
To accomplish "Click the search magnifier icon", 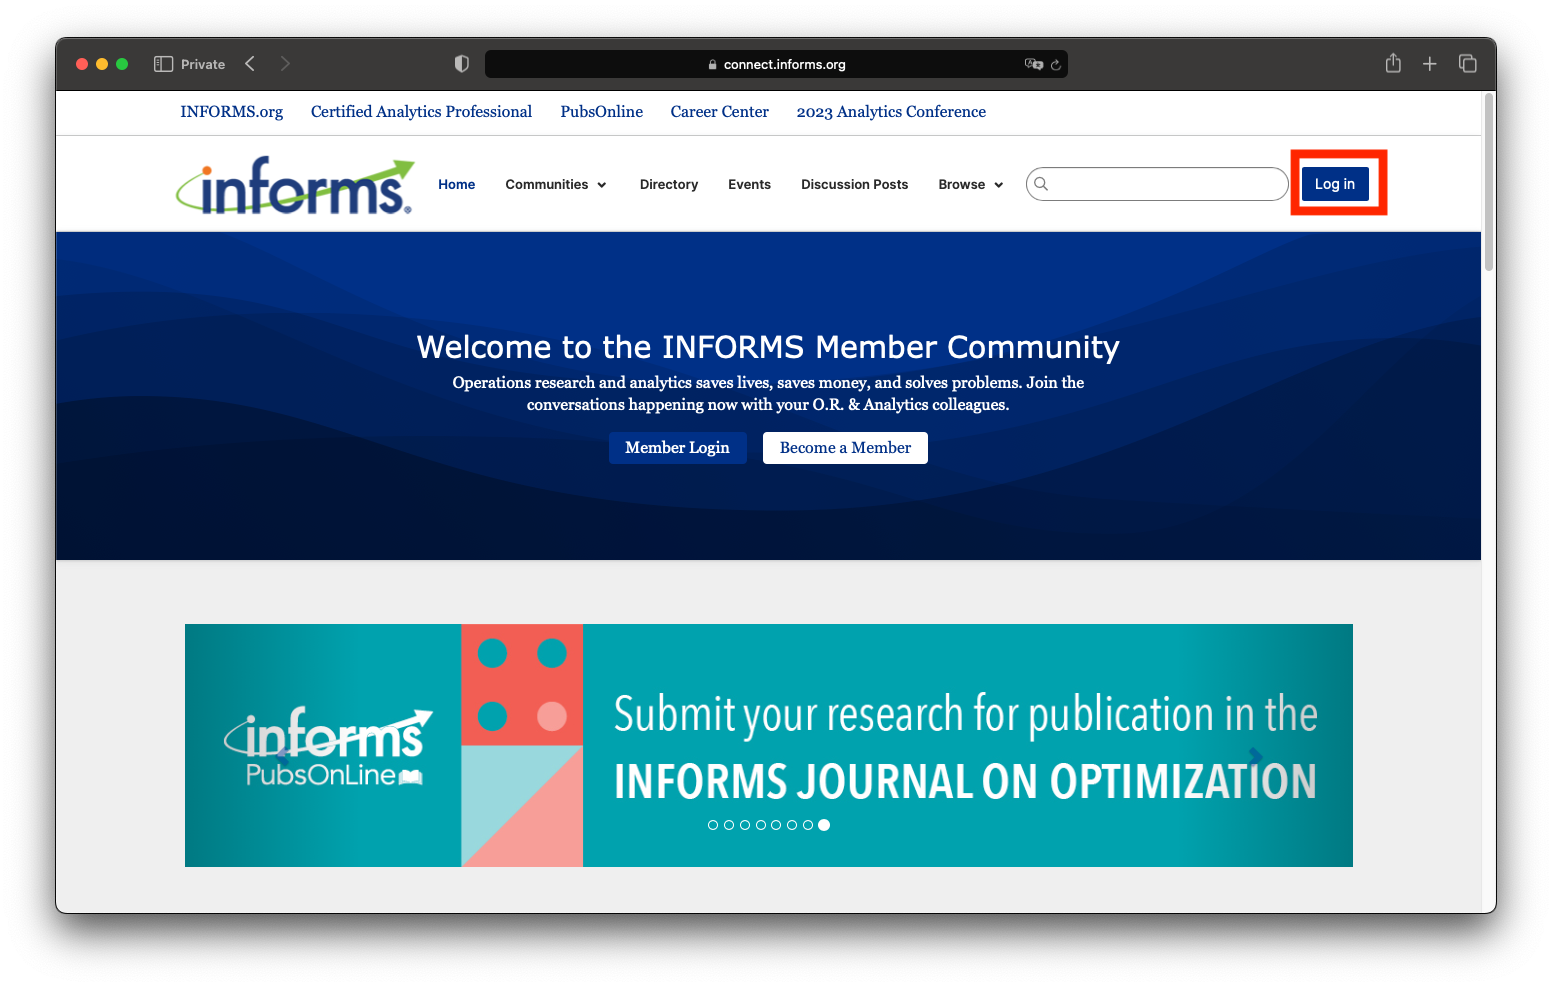I will 1041,184.
